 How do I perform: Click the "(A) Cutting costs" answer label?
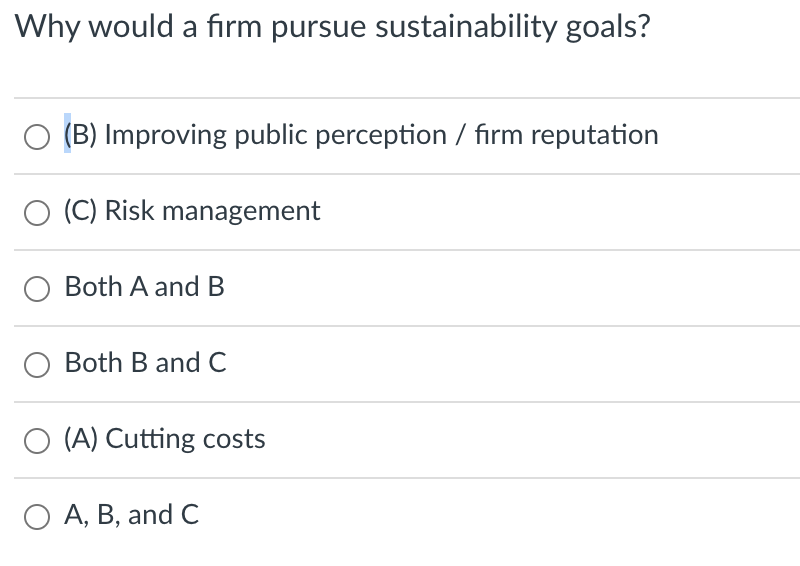point(165,439)
